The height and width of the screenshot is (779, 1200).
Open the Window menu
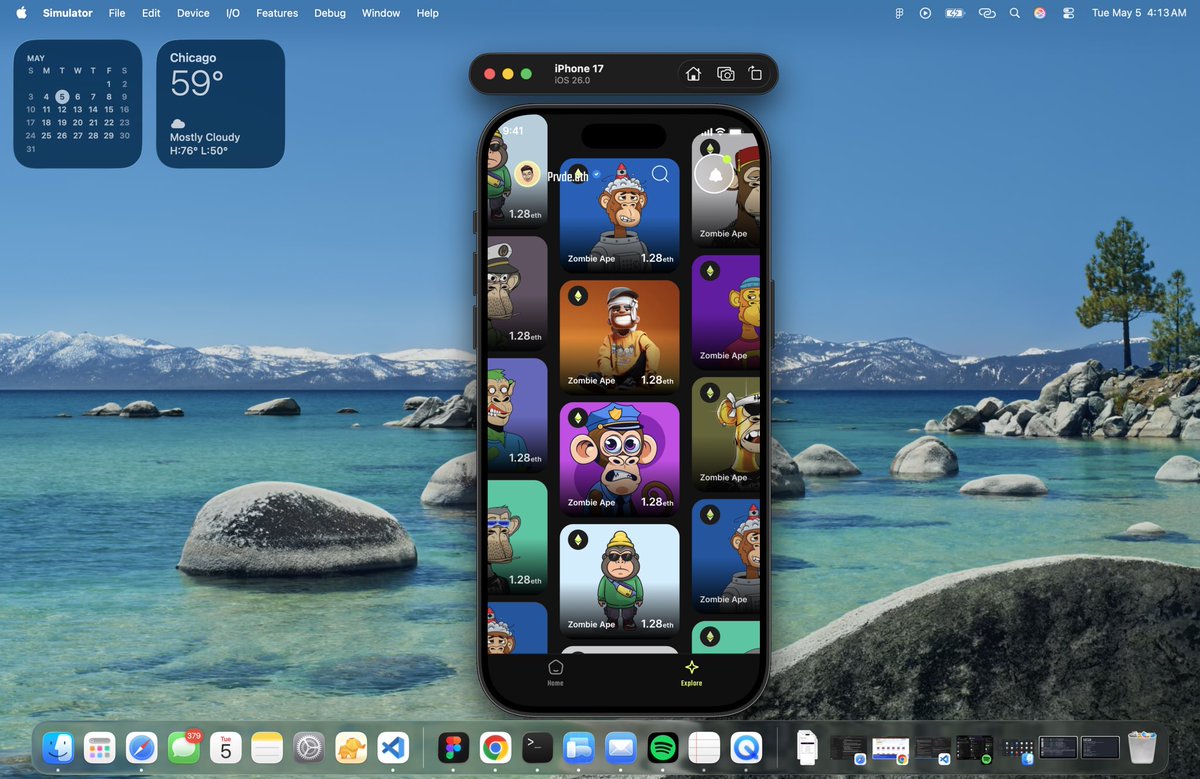[x=381, y=13]
